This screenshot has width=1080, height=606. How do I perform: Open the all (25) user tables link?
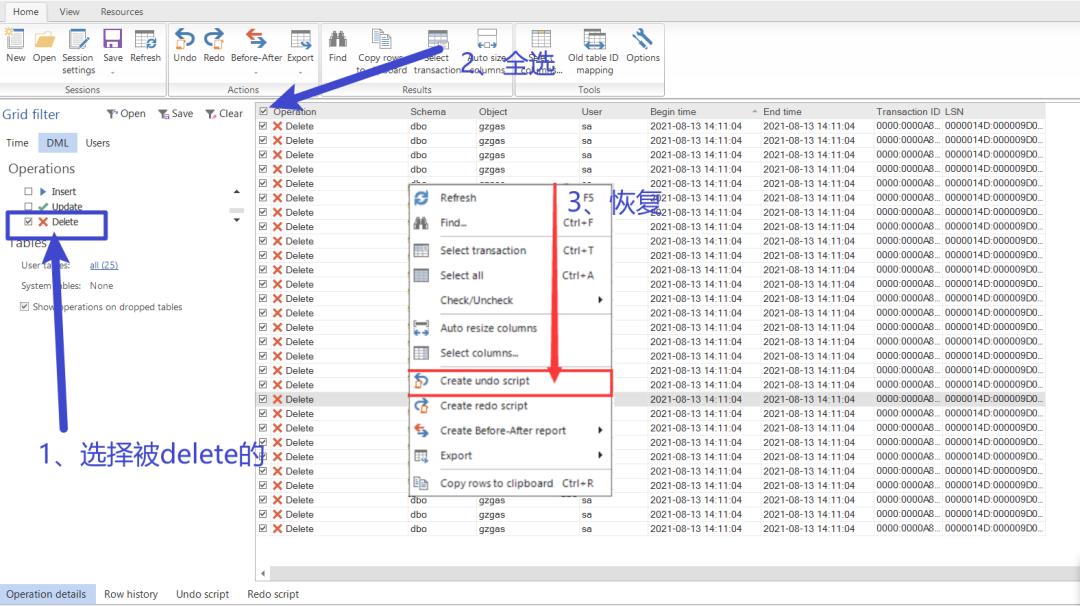point(104,265)
